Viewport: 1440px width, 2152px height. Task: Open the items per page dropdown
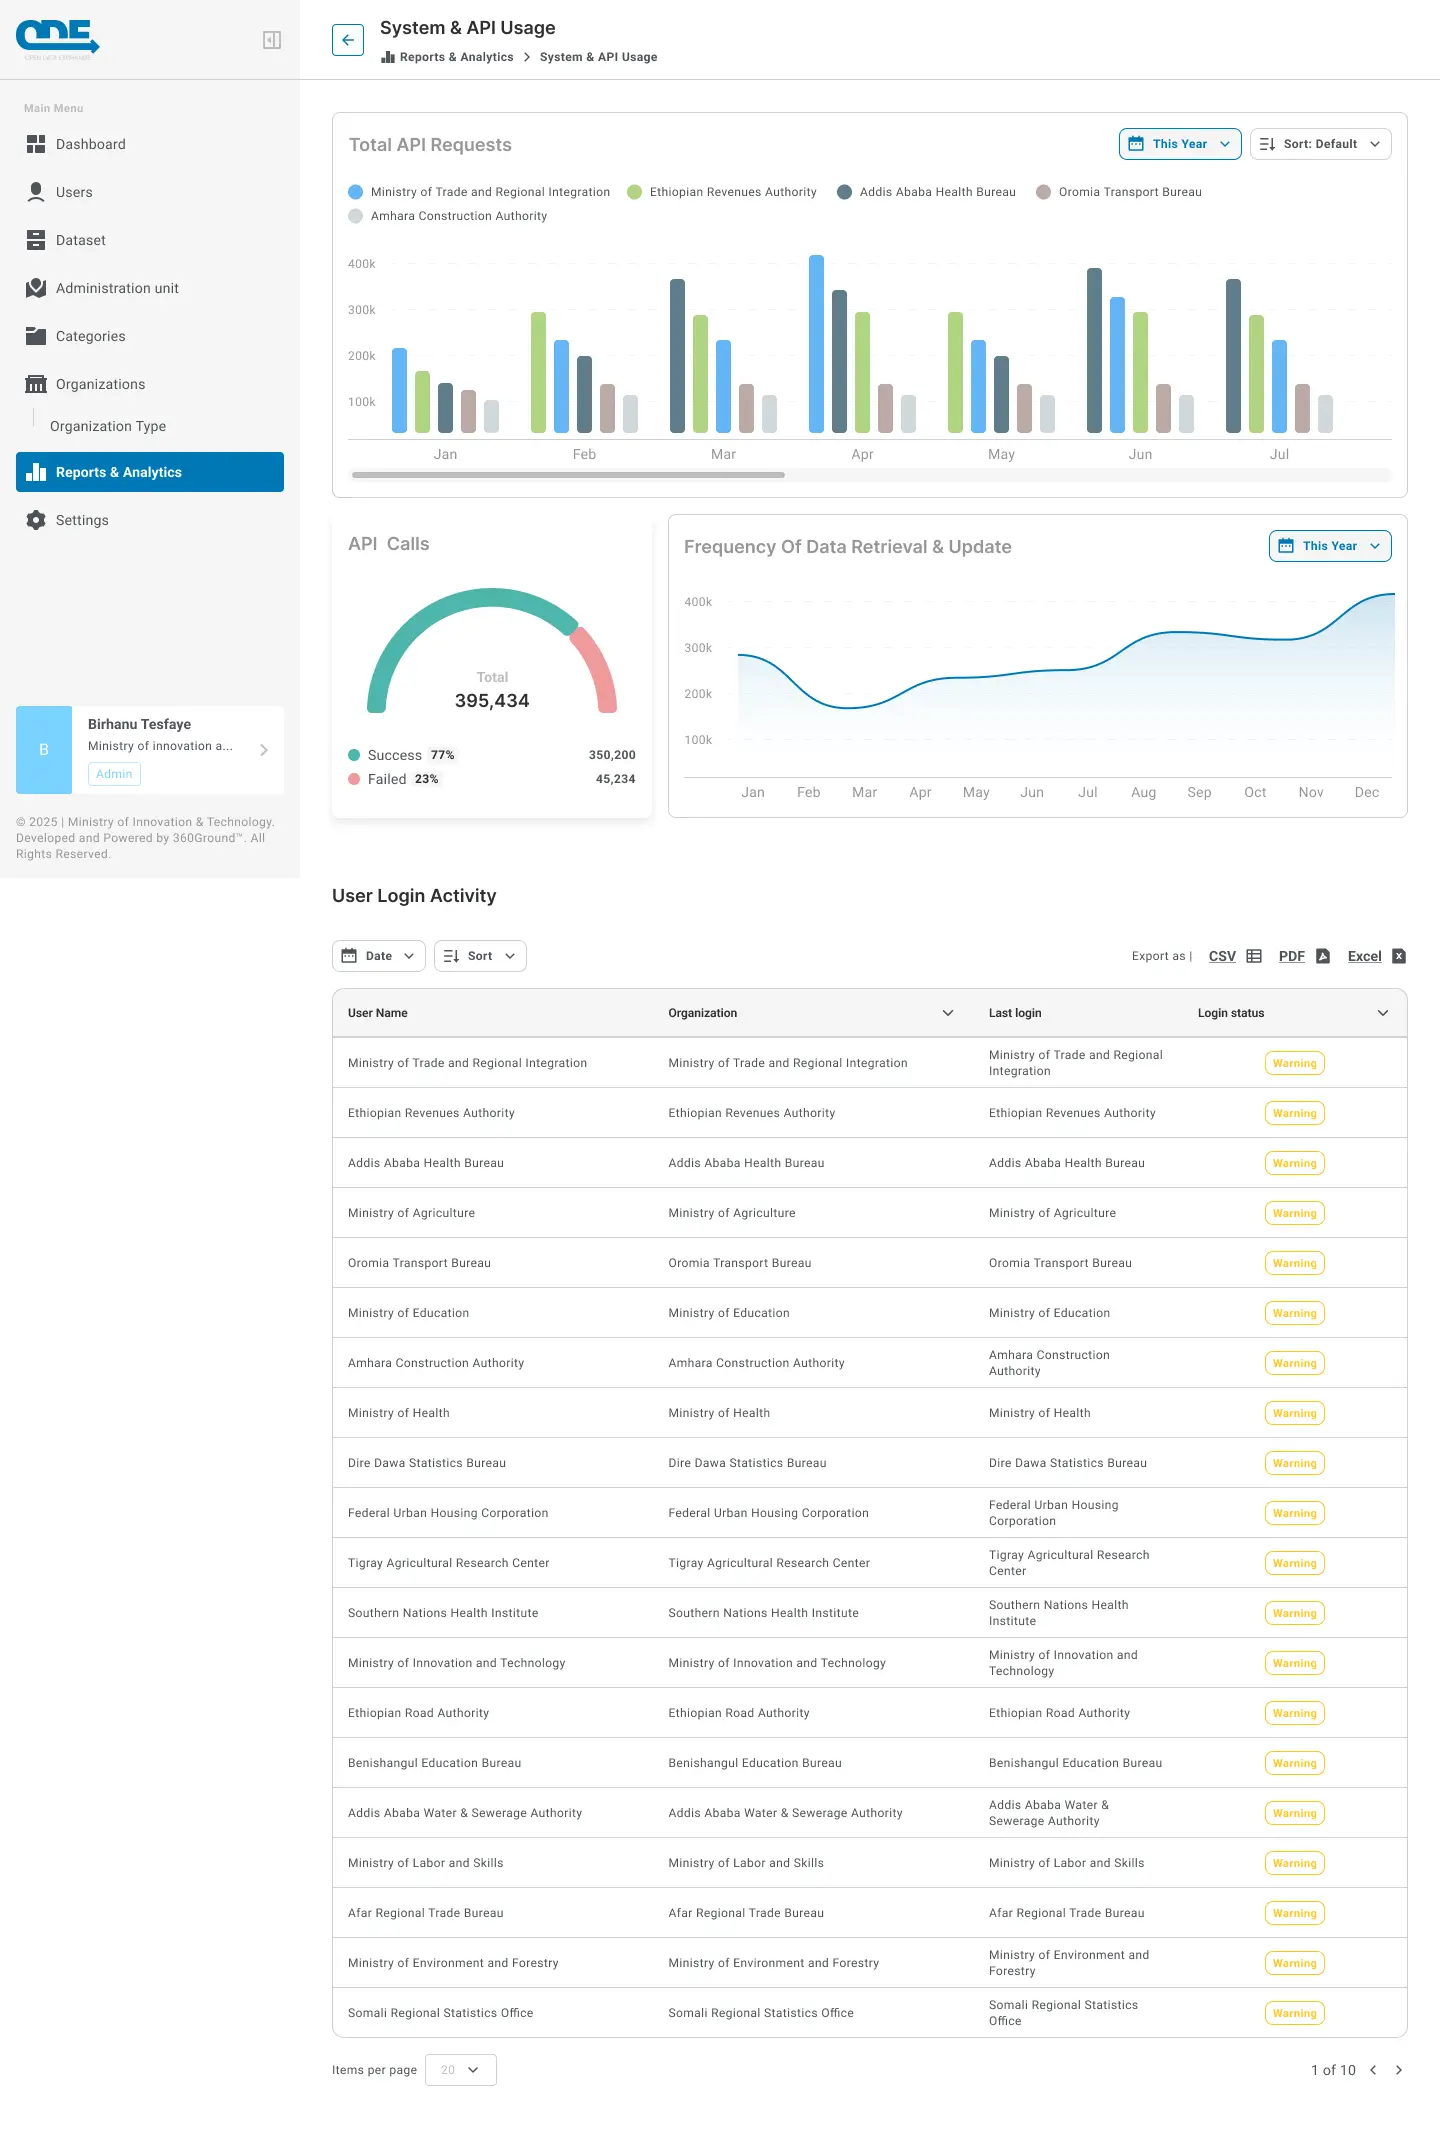(460, 2070)
